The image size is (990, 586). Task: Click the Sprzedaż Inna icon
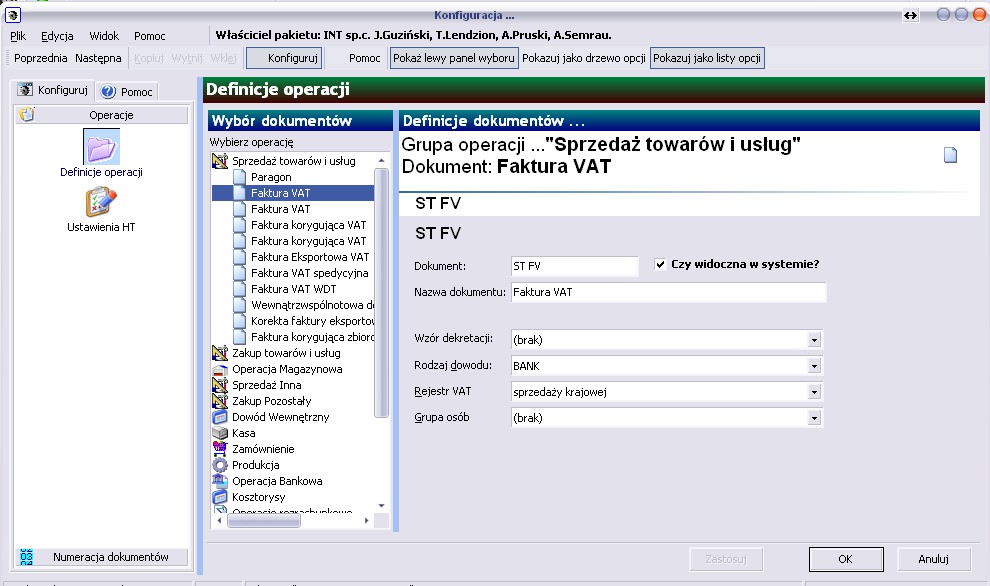pos(220,385)
